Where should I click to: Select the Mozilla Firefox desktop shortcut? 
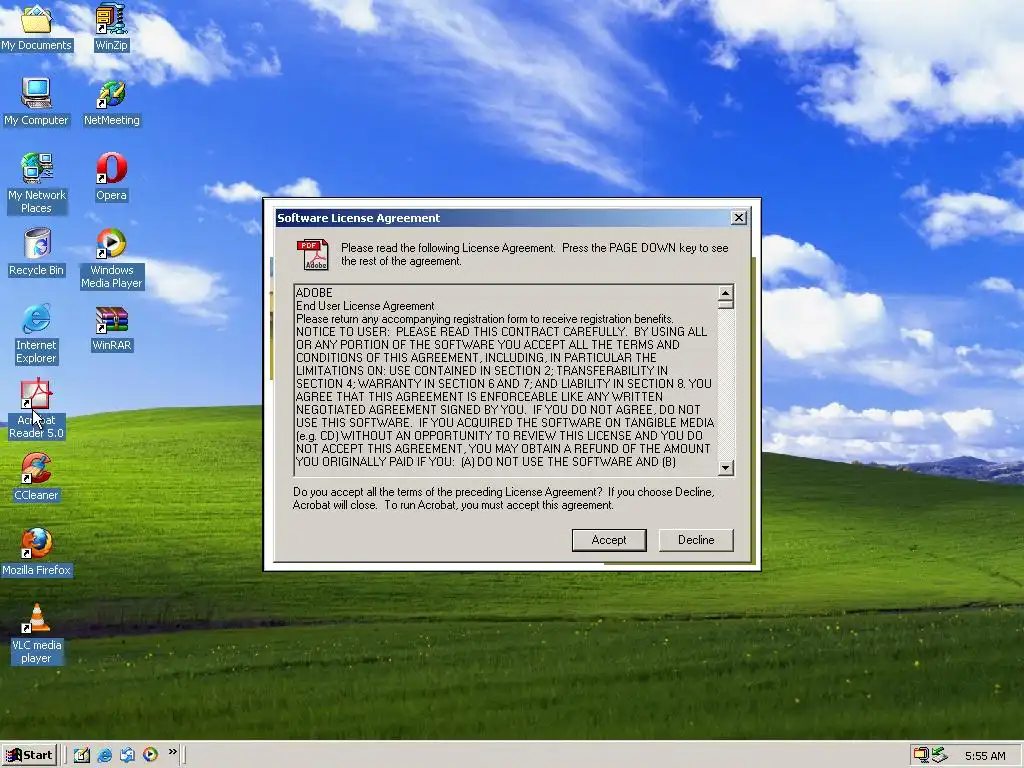pos(36,552)
